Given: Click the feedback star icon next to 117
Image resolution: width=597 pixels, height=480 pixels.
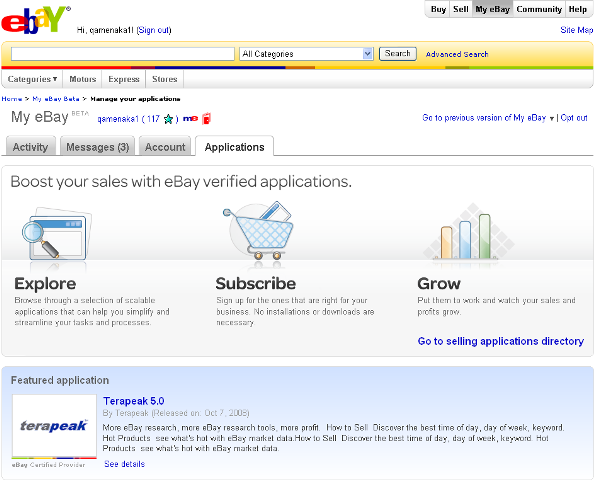Looking at the screenshot, I should [x=168, y=119].
